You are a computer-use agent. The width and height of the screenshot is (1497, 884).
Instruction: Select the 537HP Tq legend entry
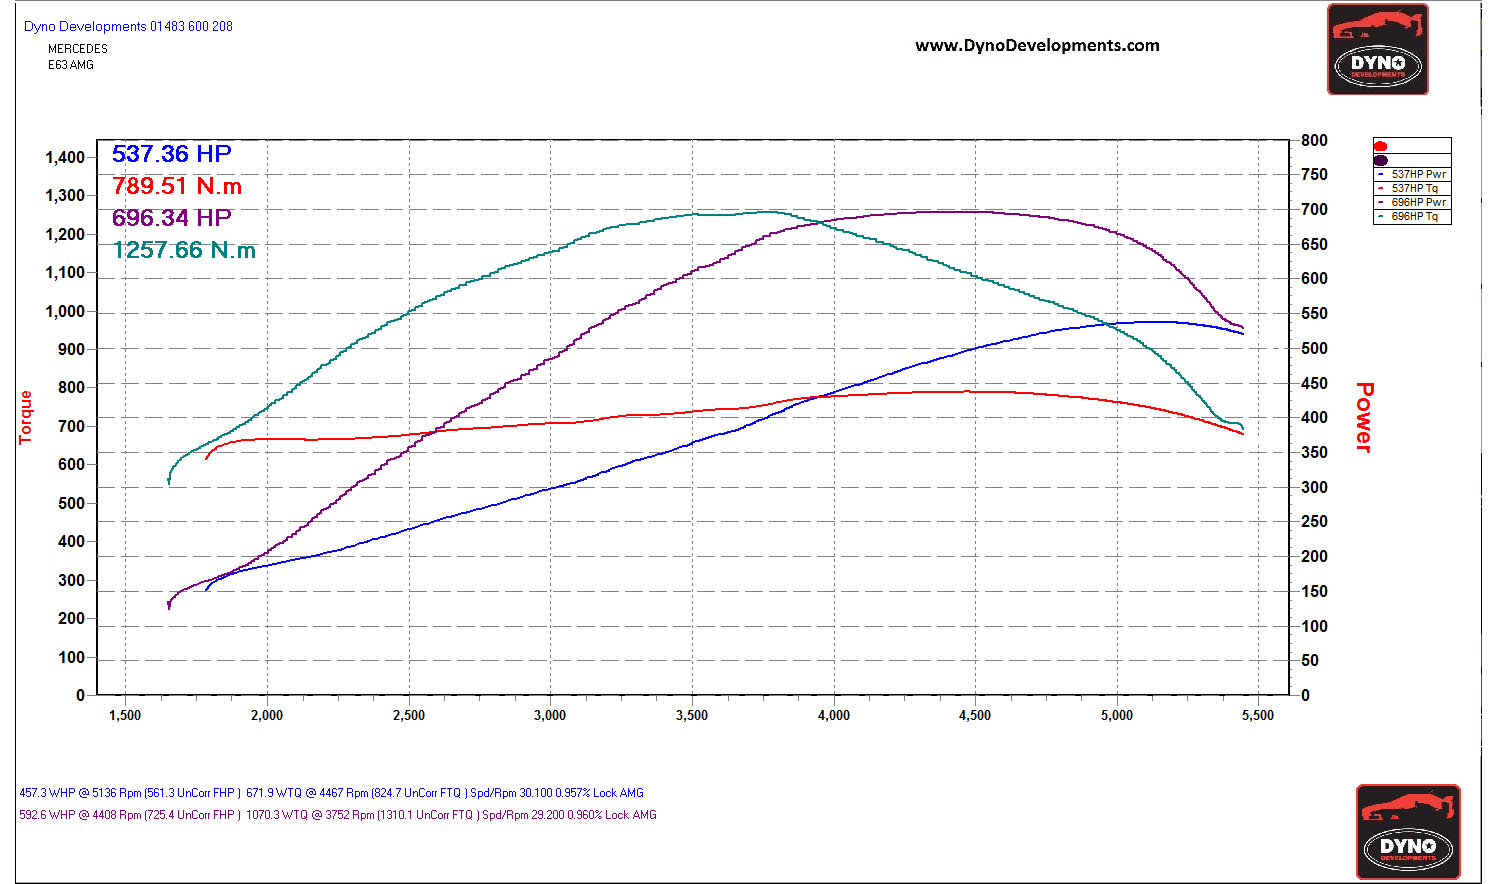(x=1414, y=188)
